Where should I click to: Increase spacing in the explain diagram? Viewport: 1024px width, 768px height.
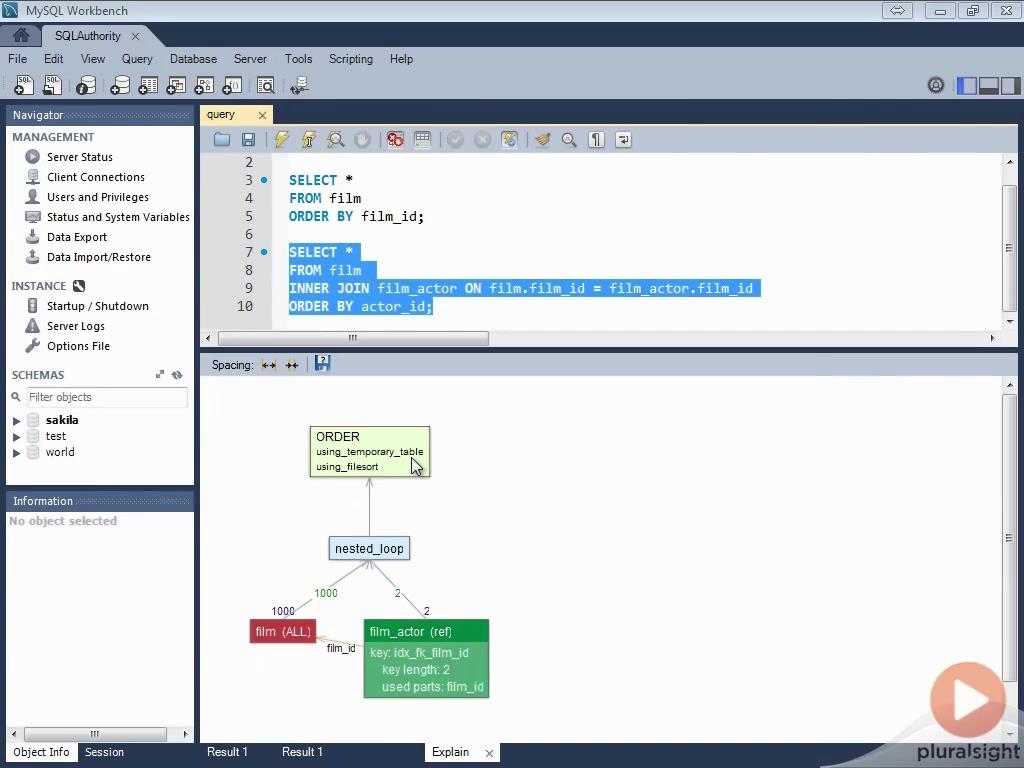click(x=269, y=365)
